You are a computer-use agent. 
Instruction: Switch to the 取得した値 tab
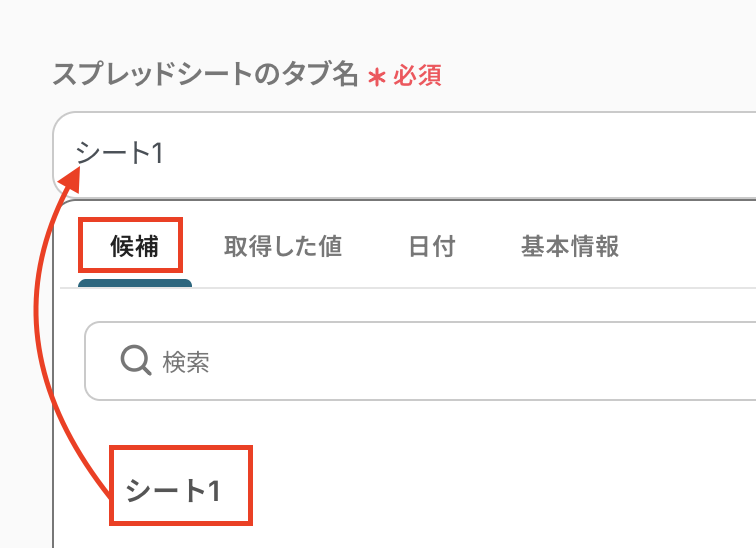(x=283, y=247)
